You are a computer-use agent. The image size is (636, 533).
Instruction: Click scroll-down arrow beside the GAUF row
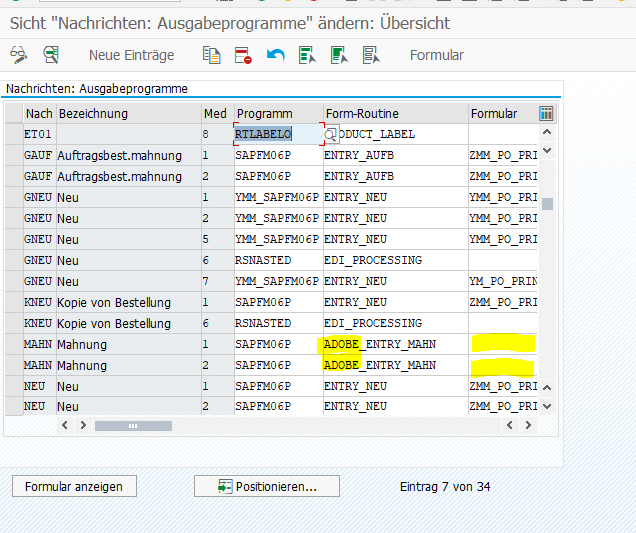coord(547,150)
